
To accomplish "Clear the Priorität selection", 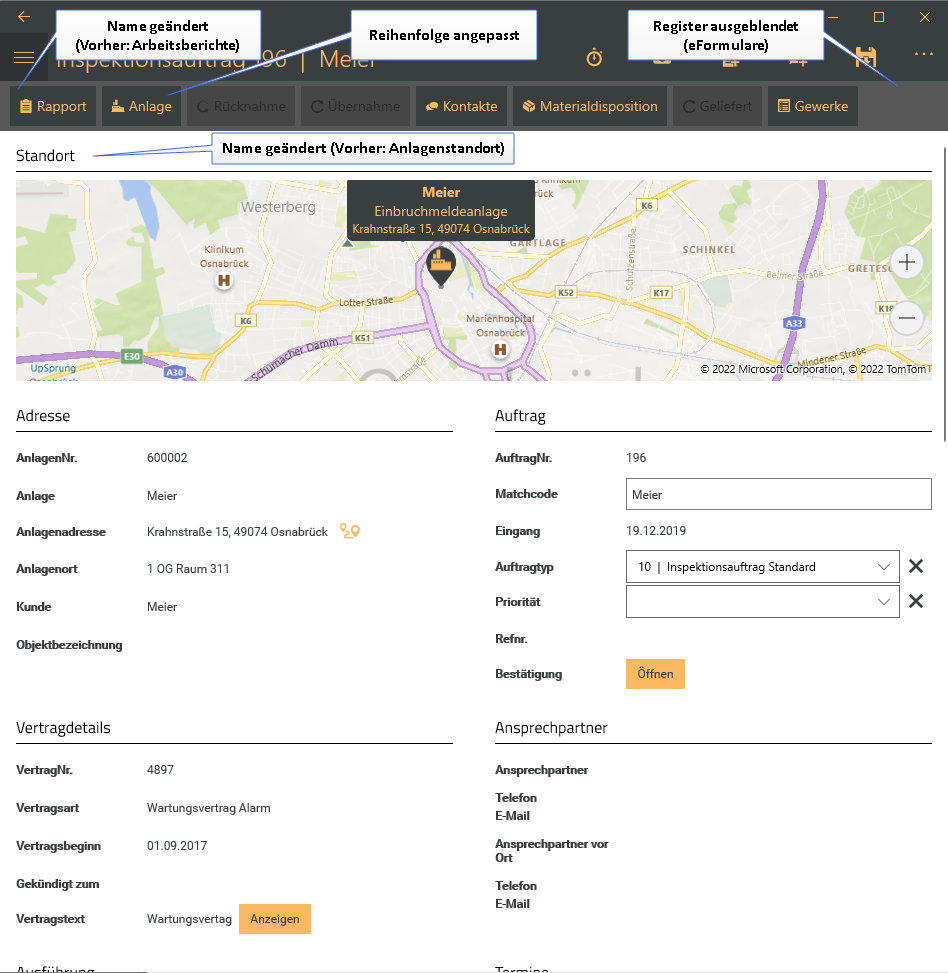I will pos(915,602).
